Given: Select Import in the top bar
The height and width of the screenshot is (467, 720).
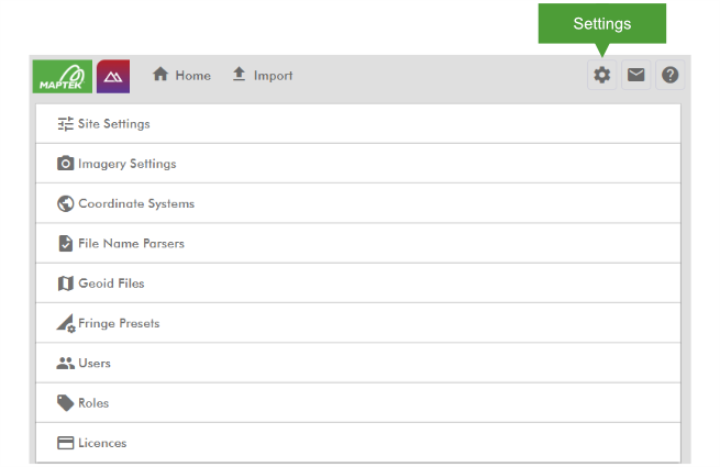Looking at the screenshot, I should tap(263, 76).
